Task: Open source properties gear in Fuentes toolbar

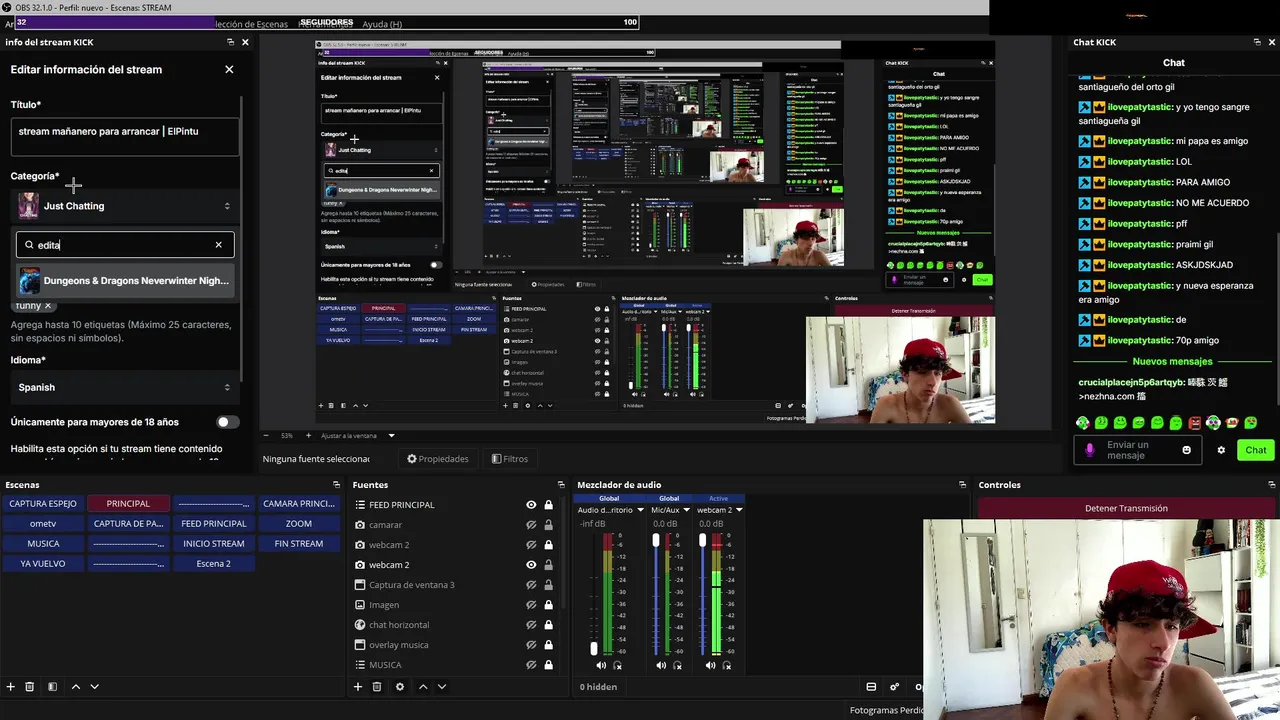Action: point(400,687)
